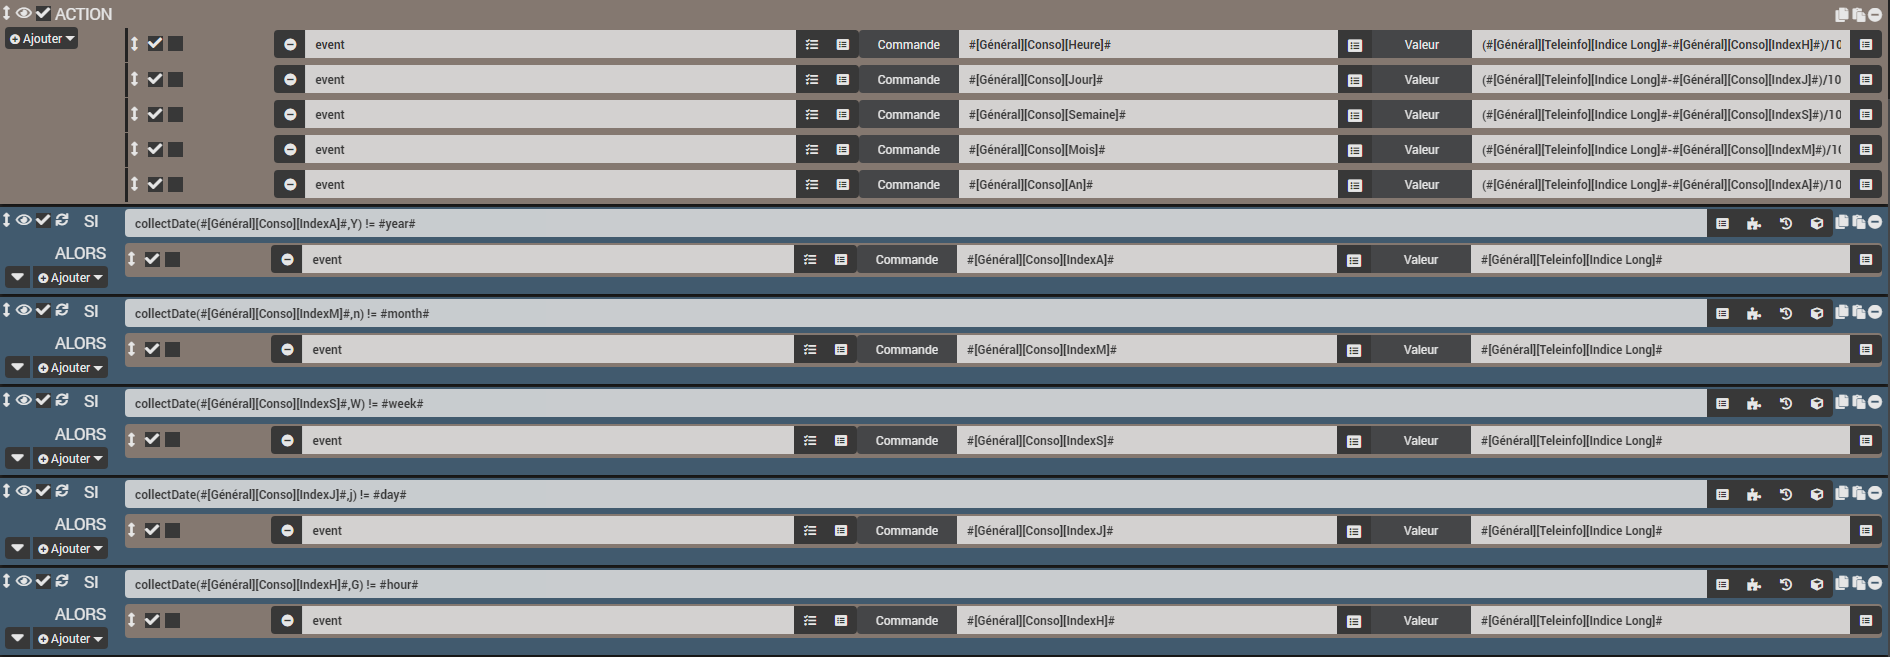Open value picker for IndexH formula row
The height and width of the screenshot is (657, 1890).
[x=1866, y=44]
